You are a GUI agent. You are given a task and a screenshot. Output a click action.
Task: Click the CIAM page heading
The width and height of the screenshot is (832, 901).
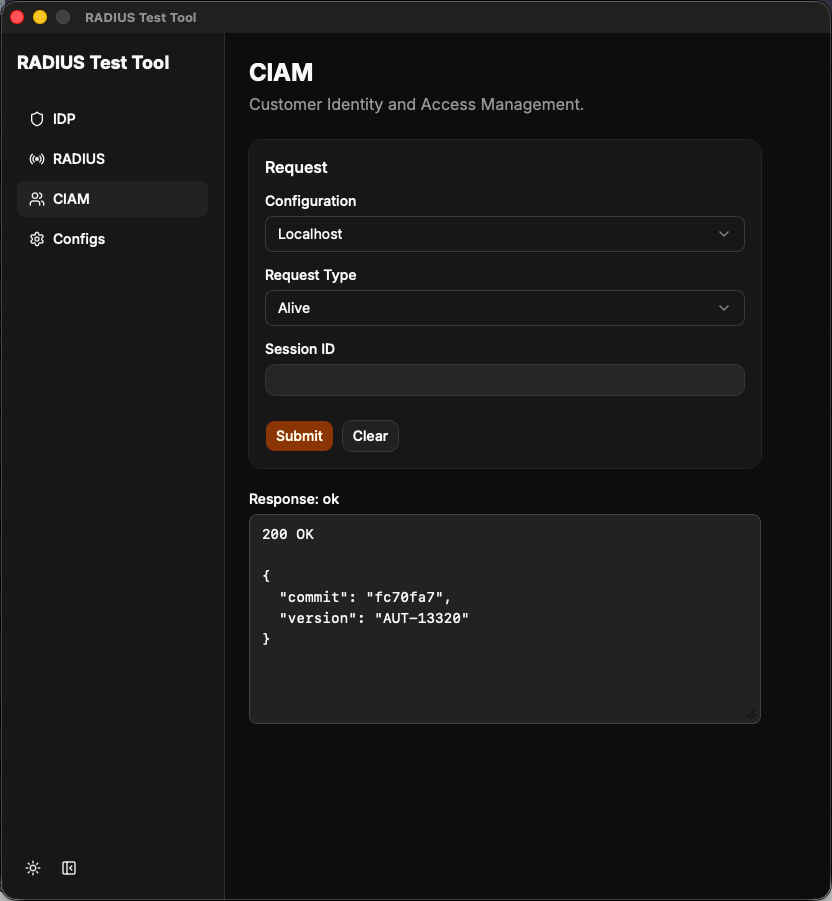point(281,72)
